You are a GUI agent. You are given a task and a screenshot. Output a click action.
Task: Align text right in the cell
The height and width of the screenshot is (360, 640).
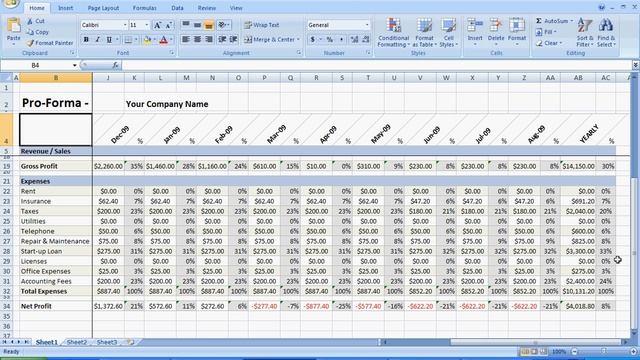coord(209,40)
